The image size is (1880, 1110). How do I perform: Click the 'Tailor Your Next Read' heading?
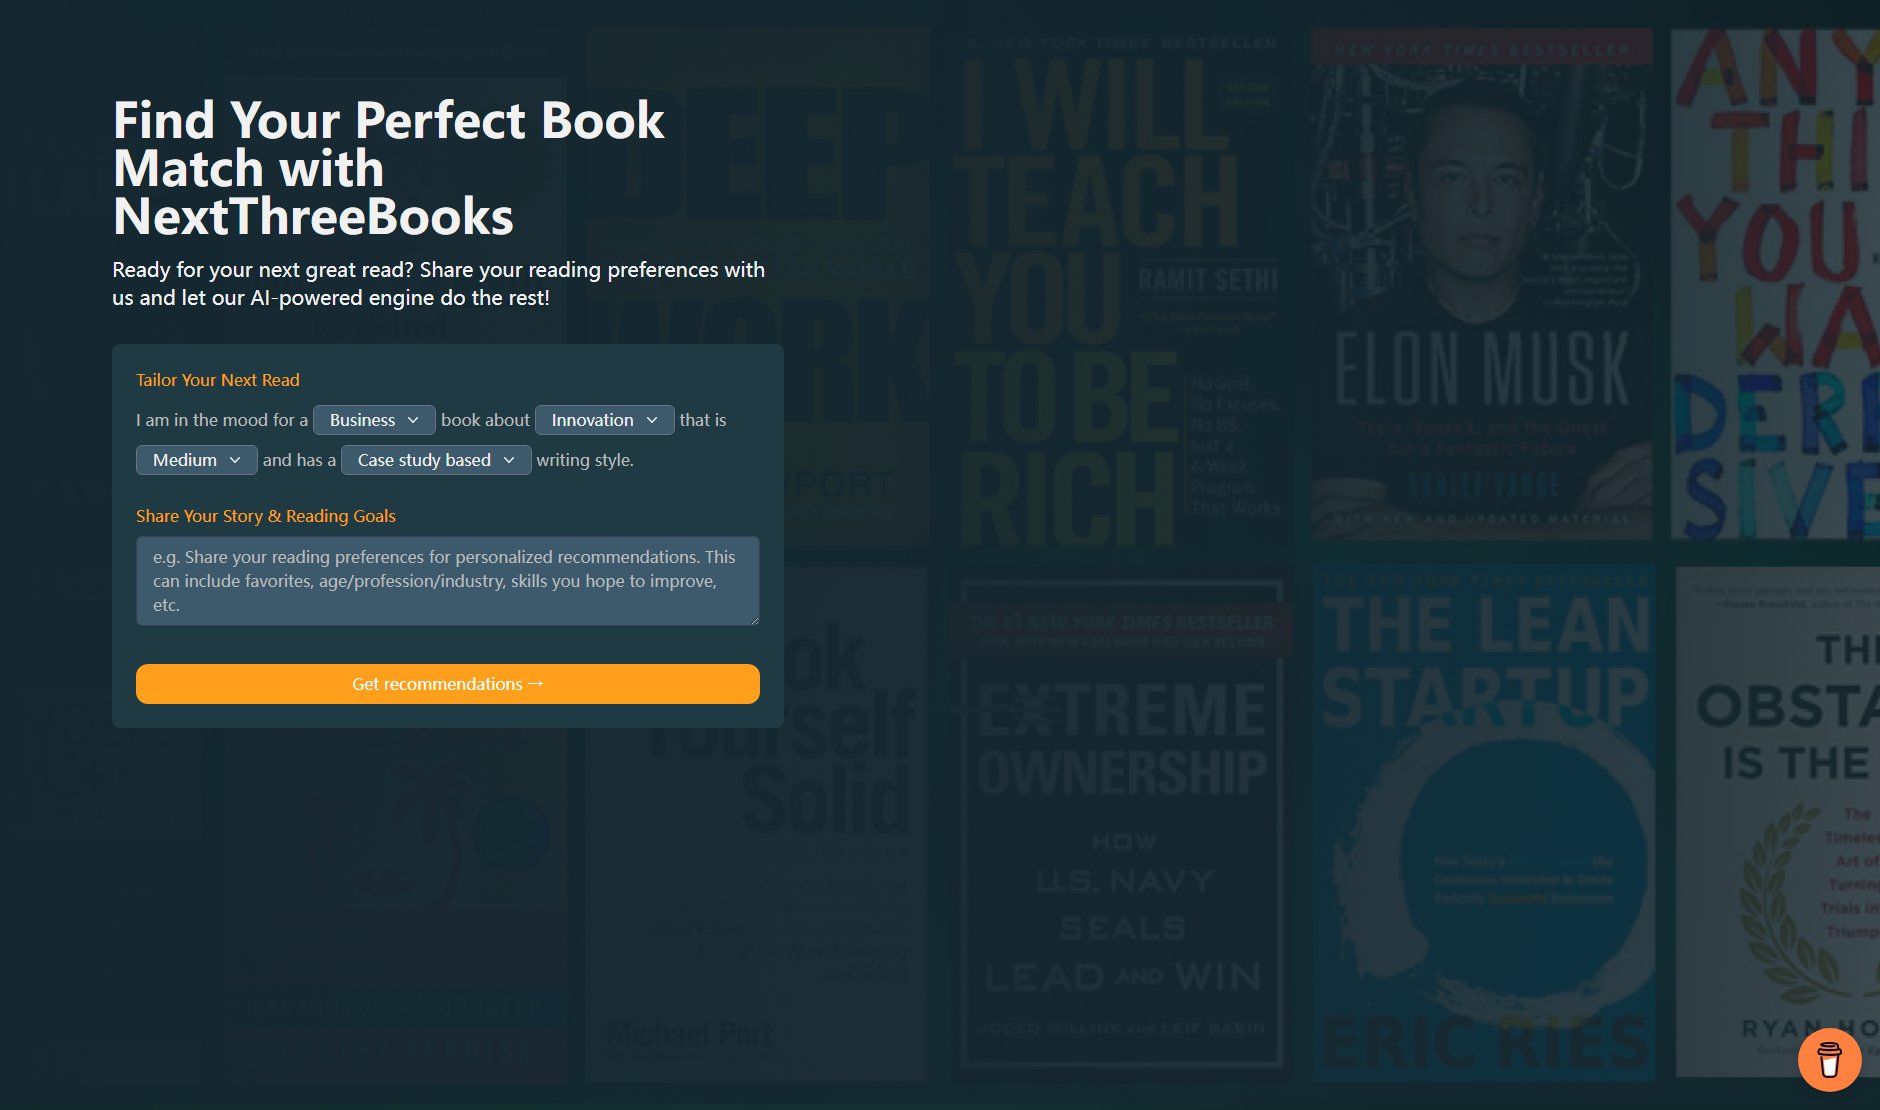(218, 380)
